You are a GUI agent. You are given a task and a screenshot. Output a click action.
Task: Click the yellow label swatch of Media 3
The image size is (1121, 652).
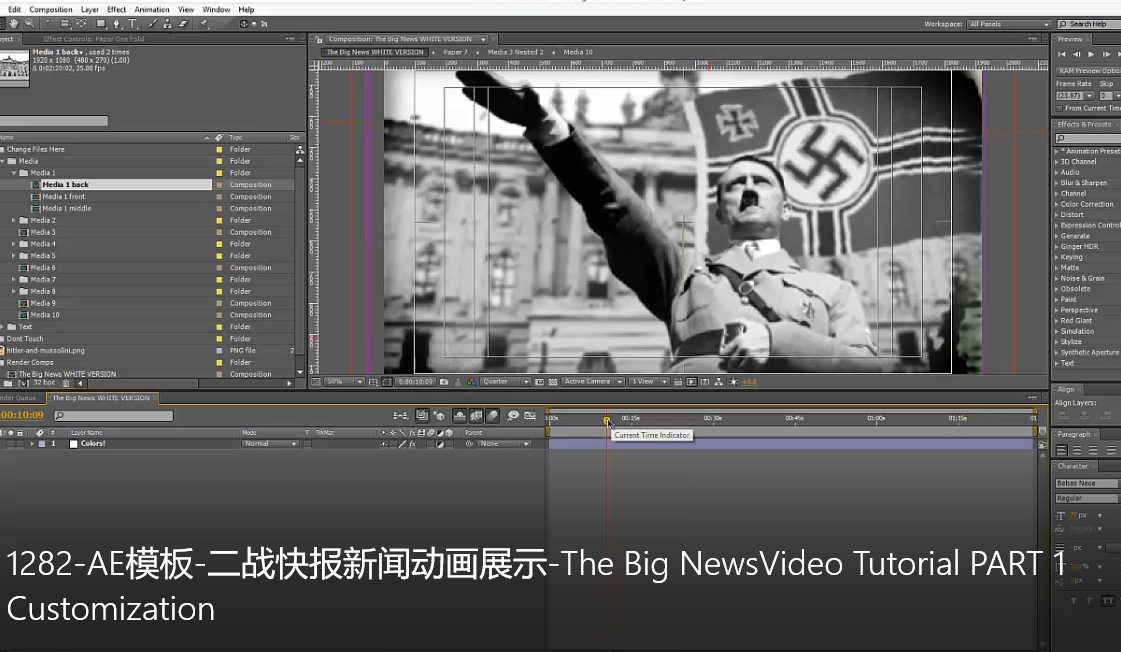(219, 232)
